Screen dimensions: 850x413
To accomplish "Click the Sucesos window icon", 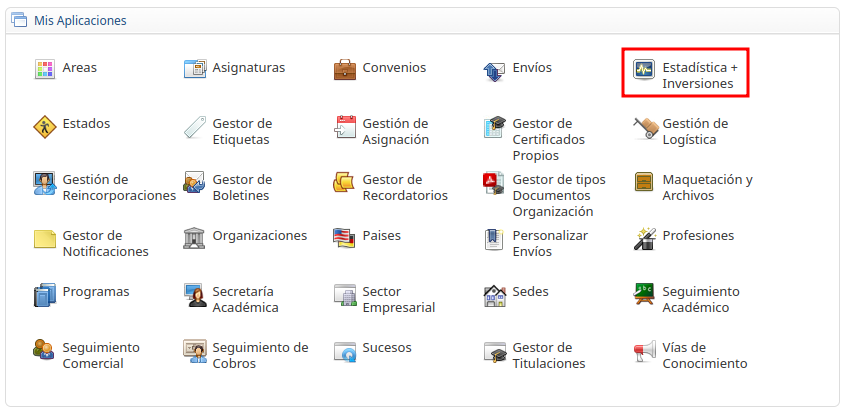I will pyautogui.click(x=345, y=352).
